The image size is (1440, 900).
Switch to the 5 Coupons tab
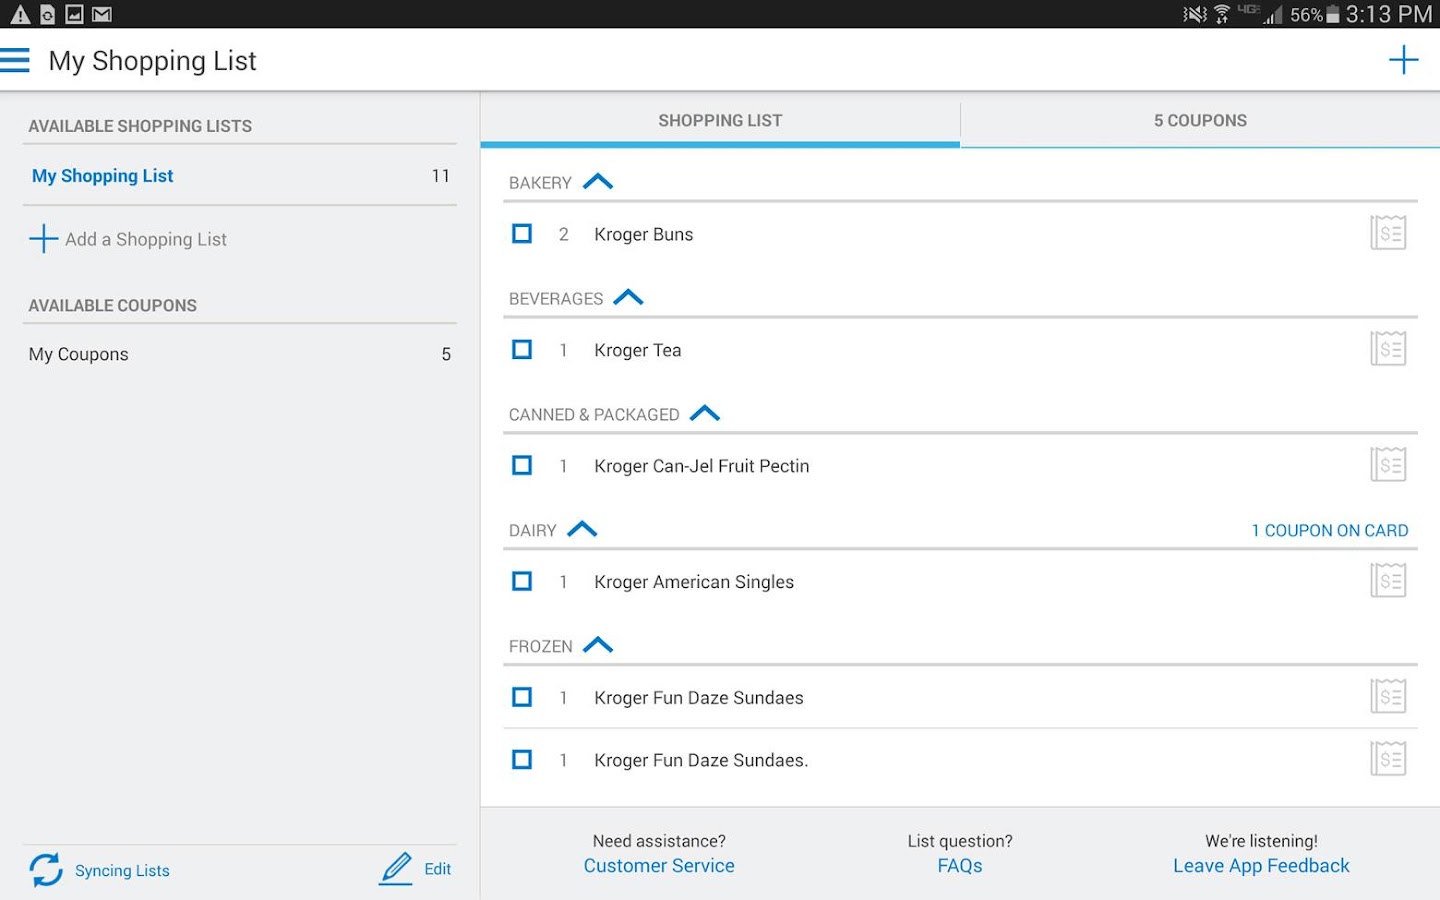(1200, 120)
